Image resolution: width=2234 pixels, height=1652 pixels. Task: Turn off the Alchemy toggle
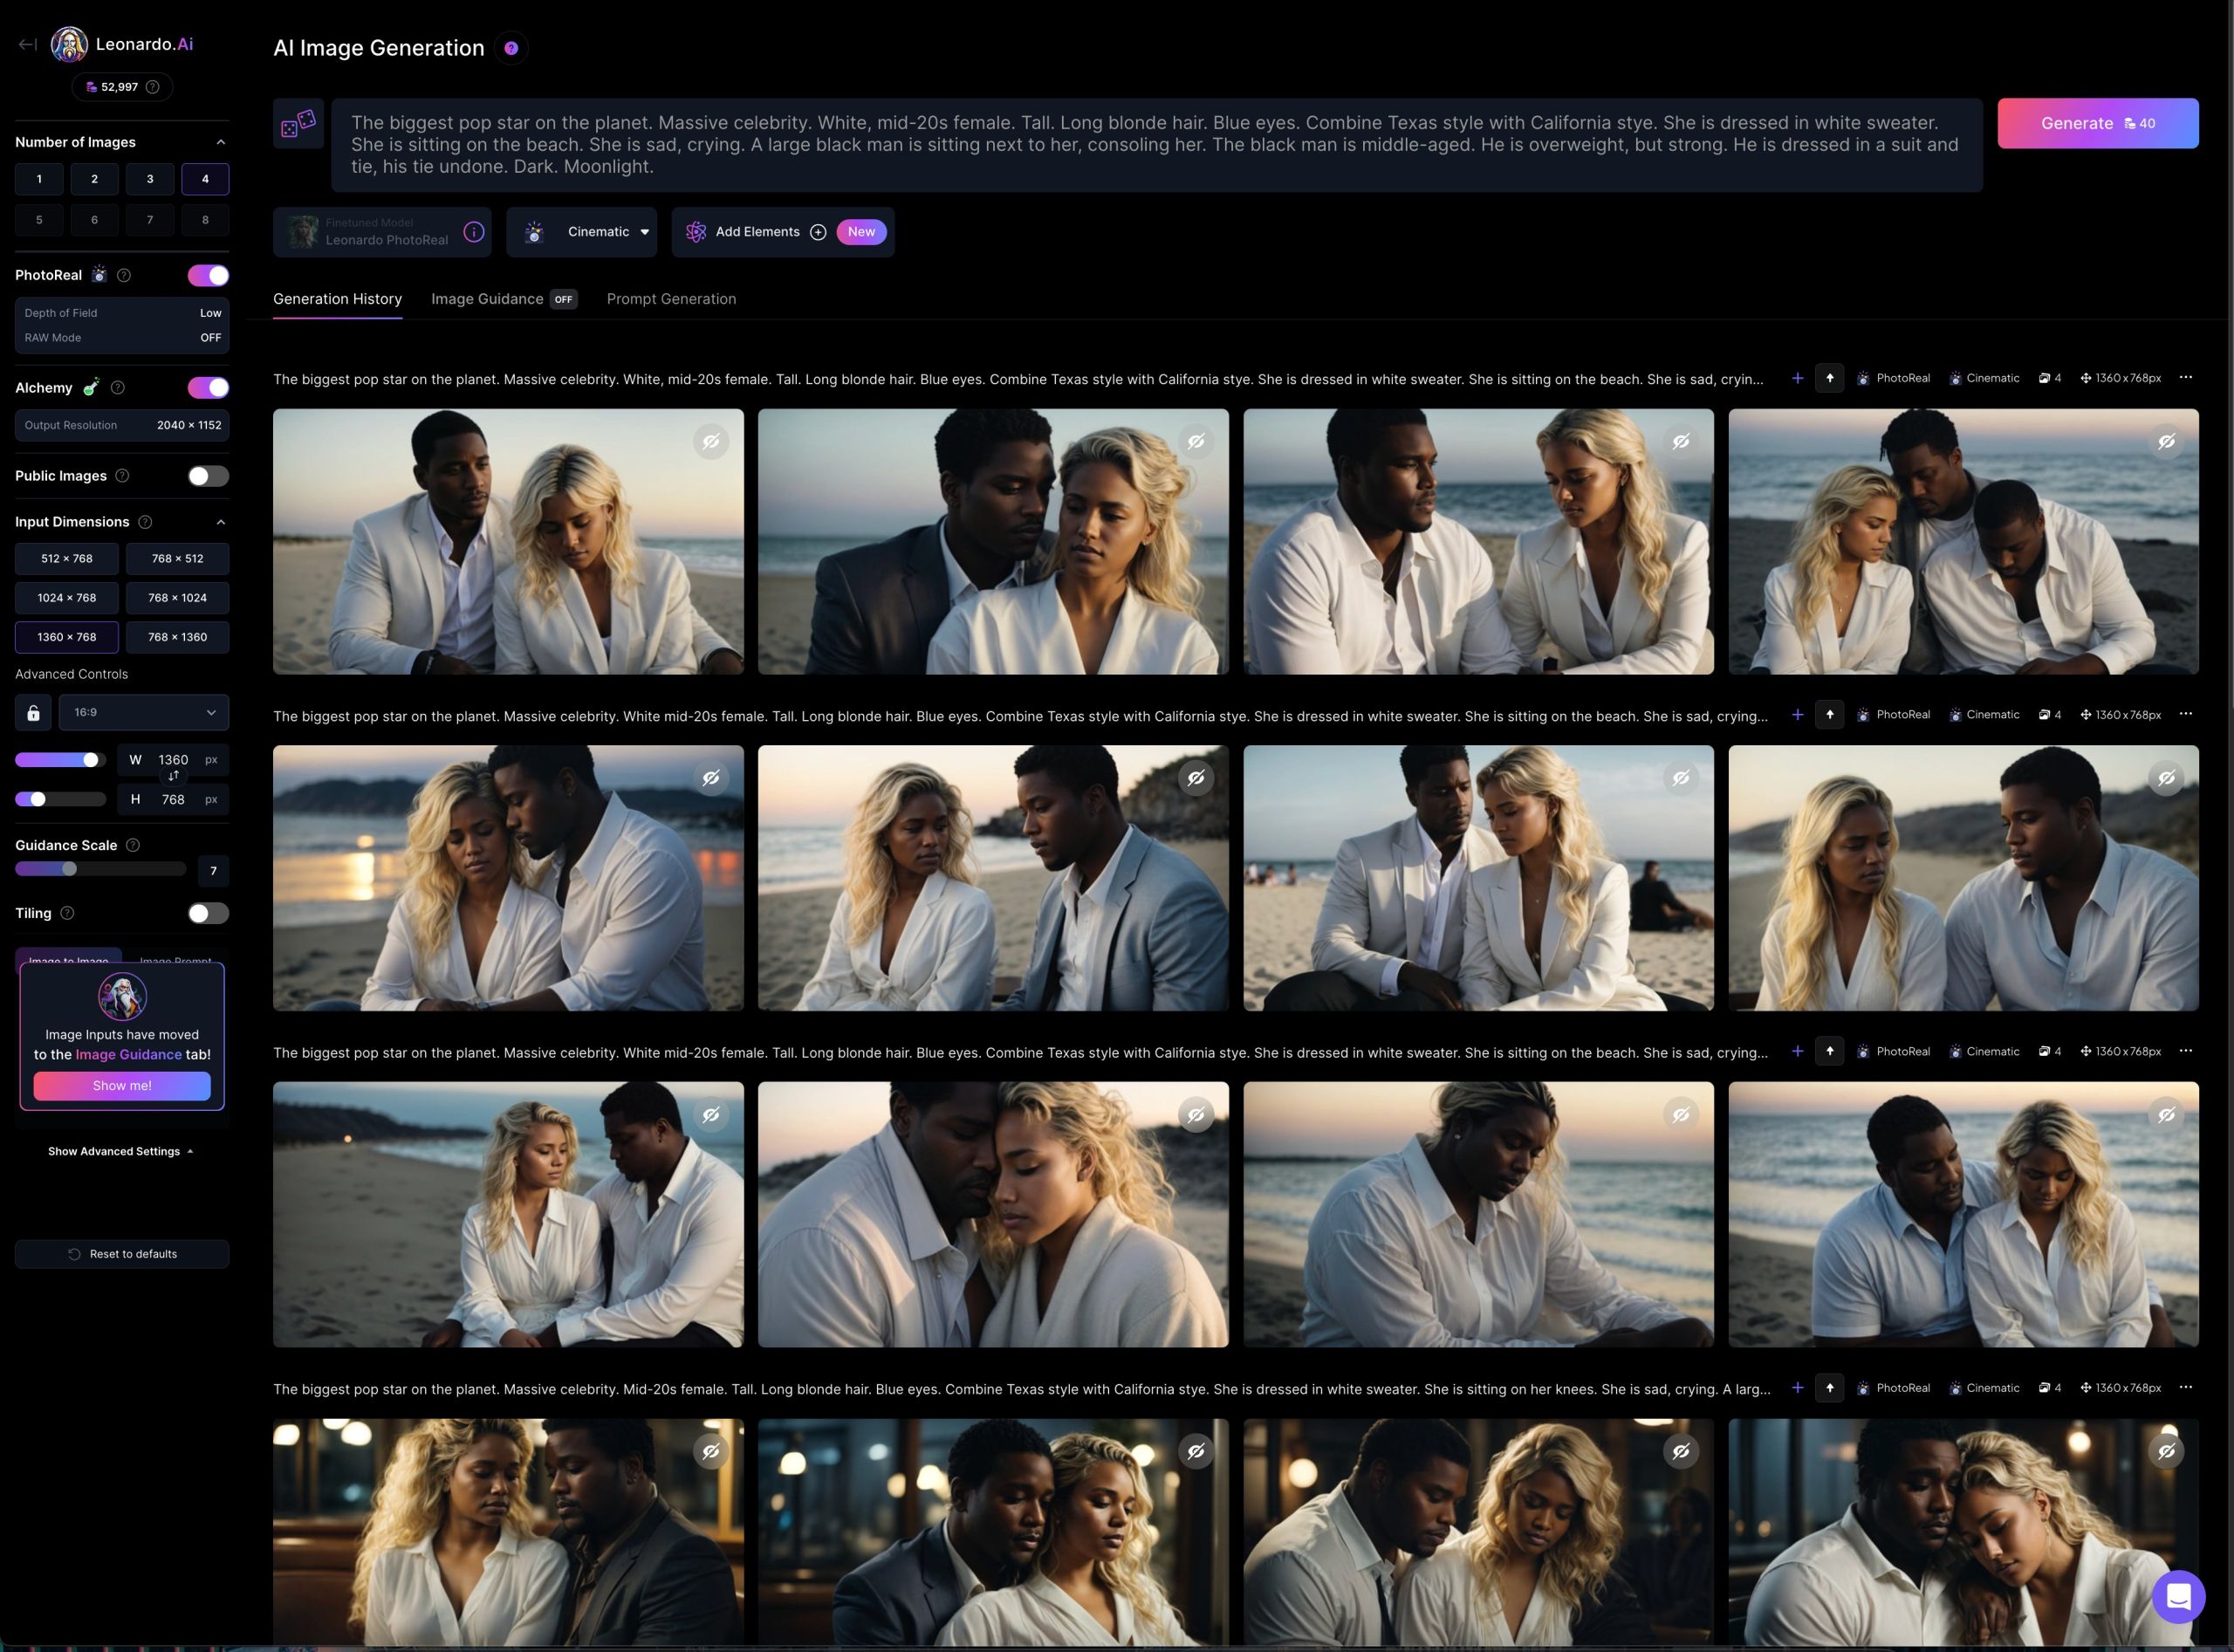coord(208,388)
